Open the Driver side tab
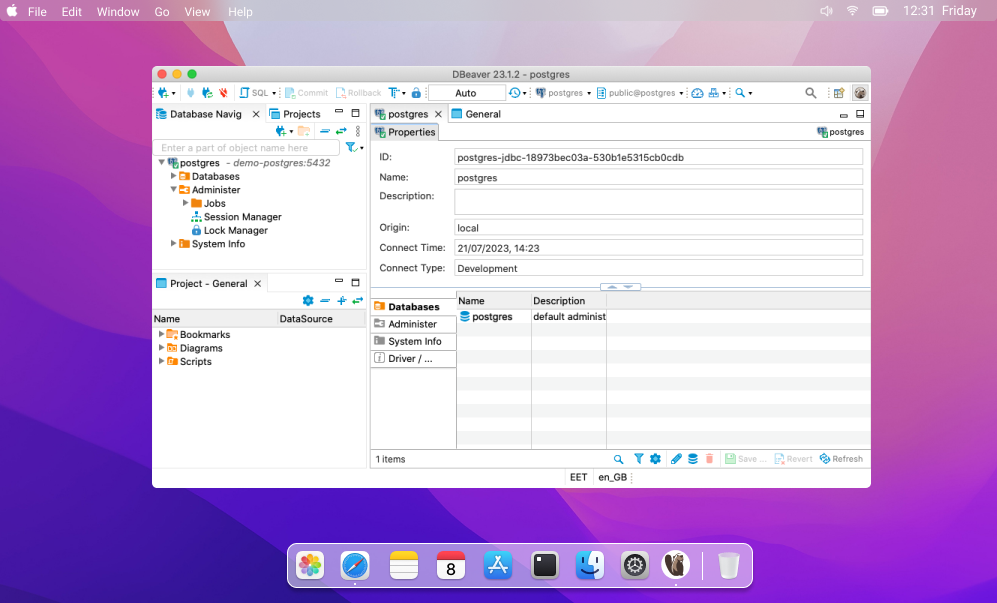 [x=413, y=358]
